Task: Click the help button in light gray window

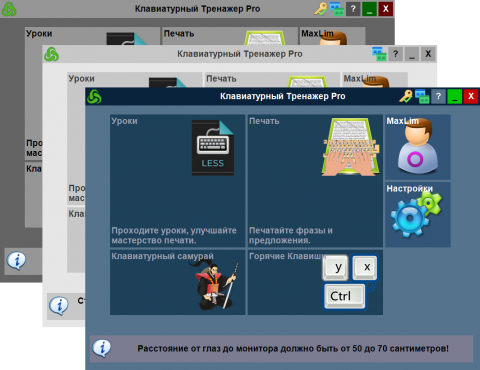Action: (x=395, y=54)
